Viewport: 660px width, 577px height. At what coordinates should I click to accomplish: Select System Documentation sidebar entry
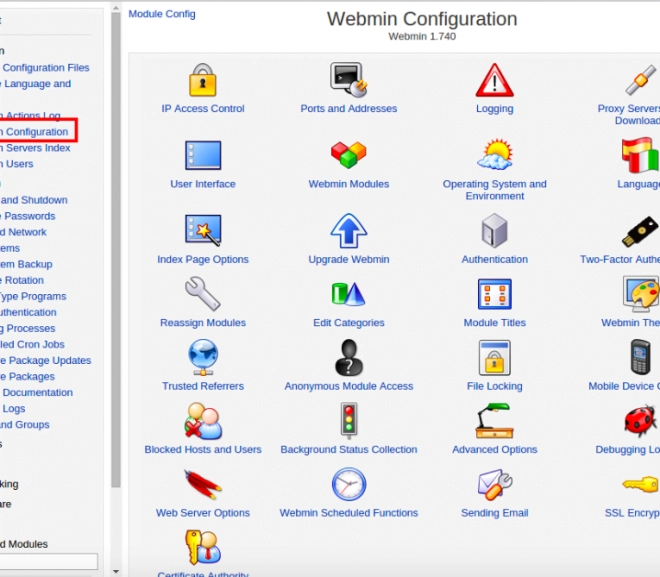pos(36,393)
